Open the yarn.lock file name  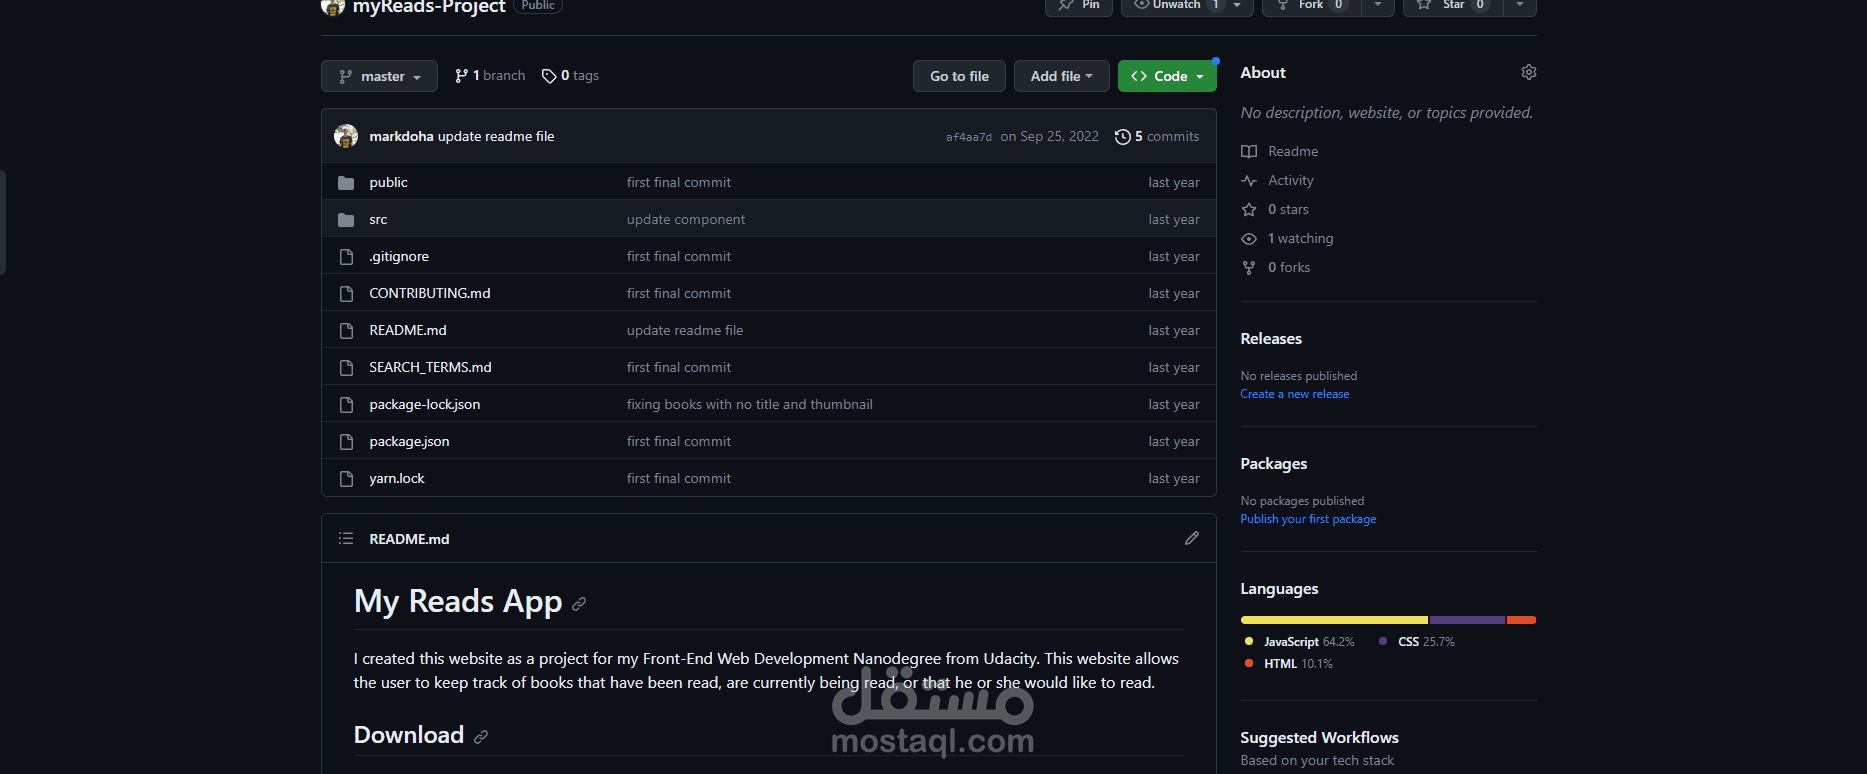coord(397,479)
